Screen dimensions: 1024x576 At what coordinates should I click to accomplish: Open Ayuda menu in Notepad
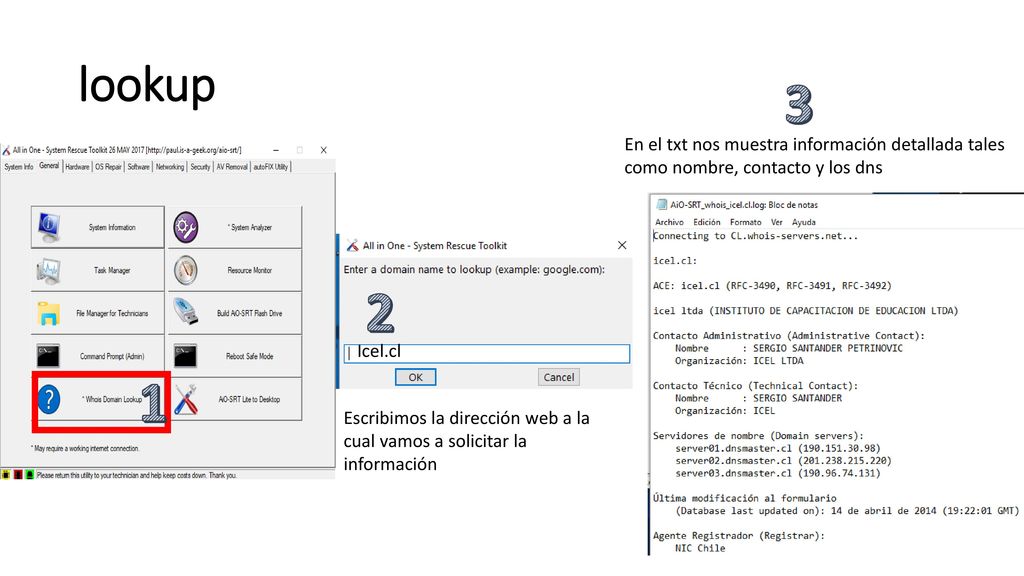point(804,222)
